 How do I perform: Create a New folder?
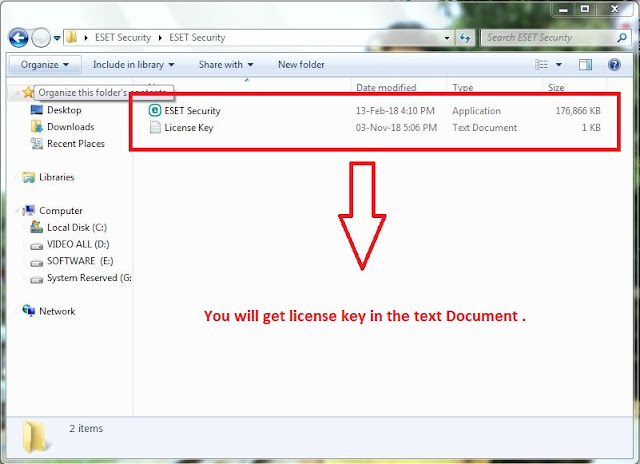[x=301, y=64]
